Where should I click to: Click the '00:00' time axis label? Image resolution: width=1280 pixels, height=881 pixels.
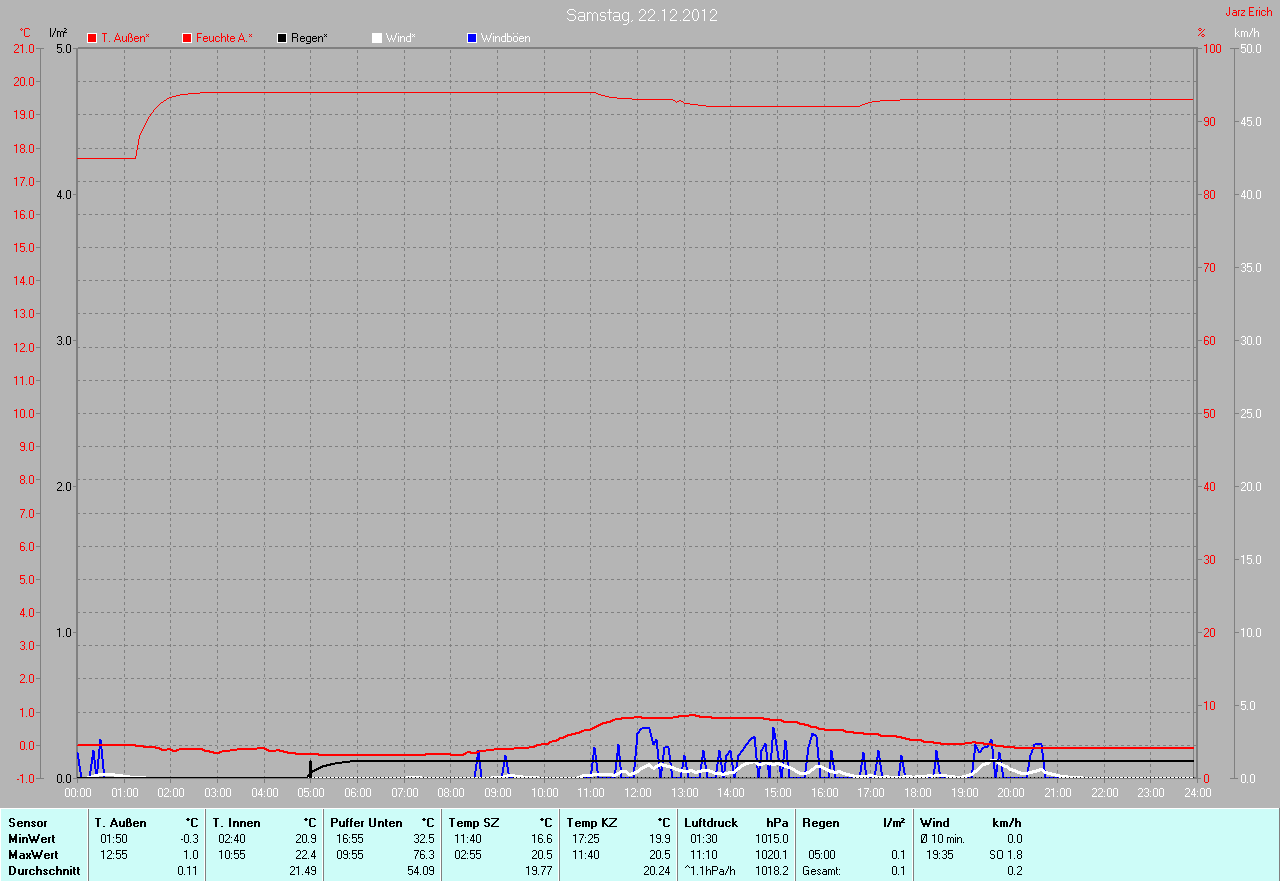(78, 793)
